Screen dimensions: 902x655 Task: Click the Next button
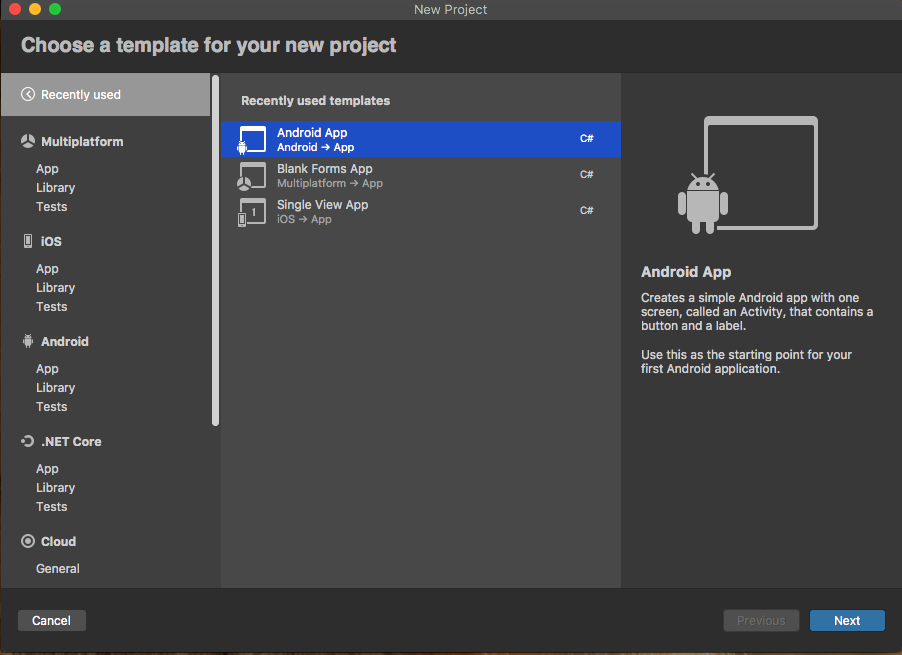(846, 620)
